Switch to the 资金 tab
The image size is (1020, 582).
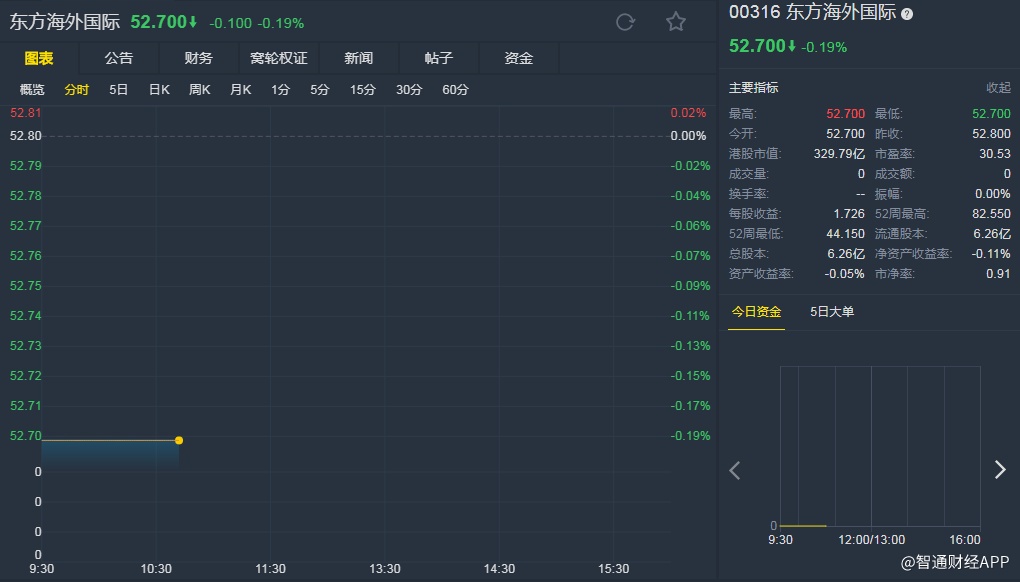[519, 58]
